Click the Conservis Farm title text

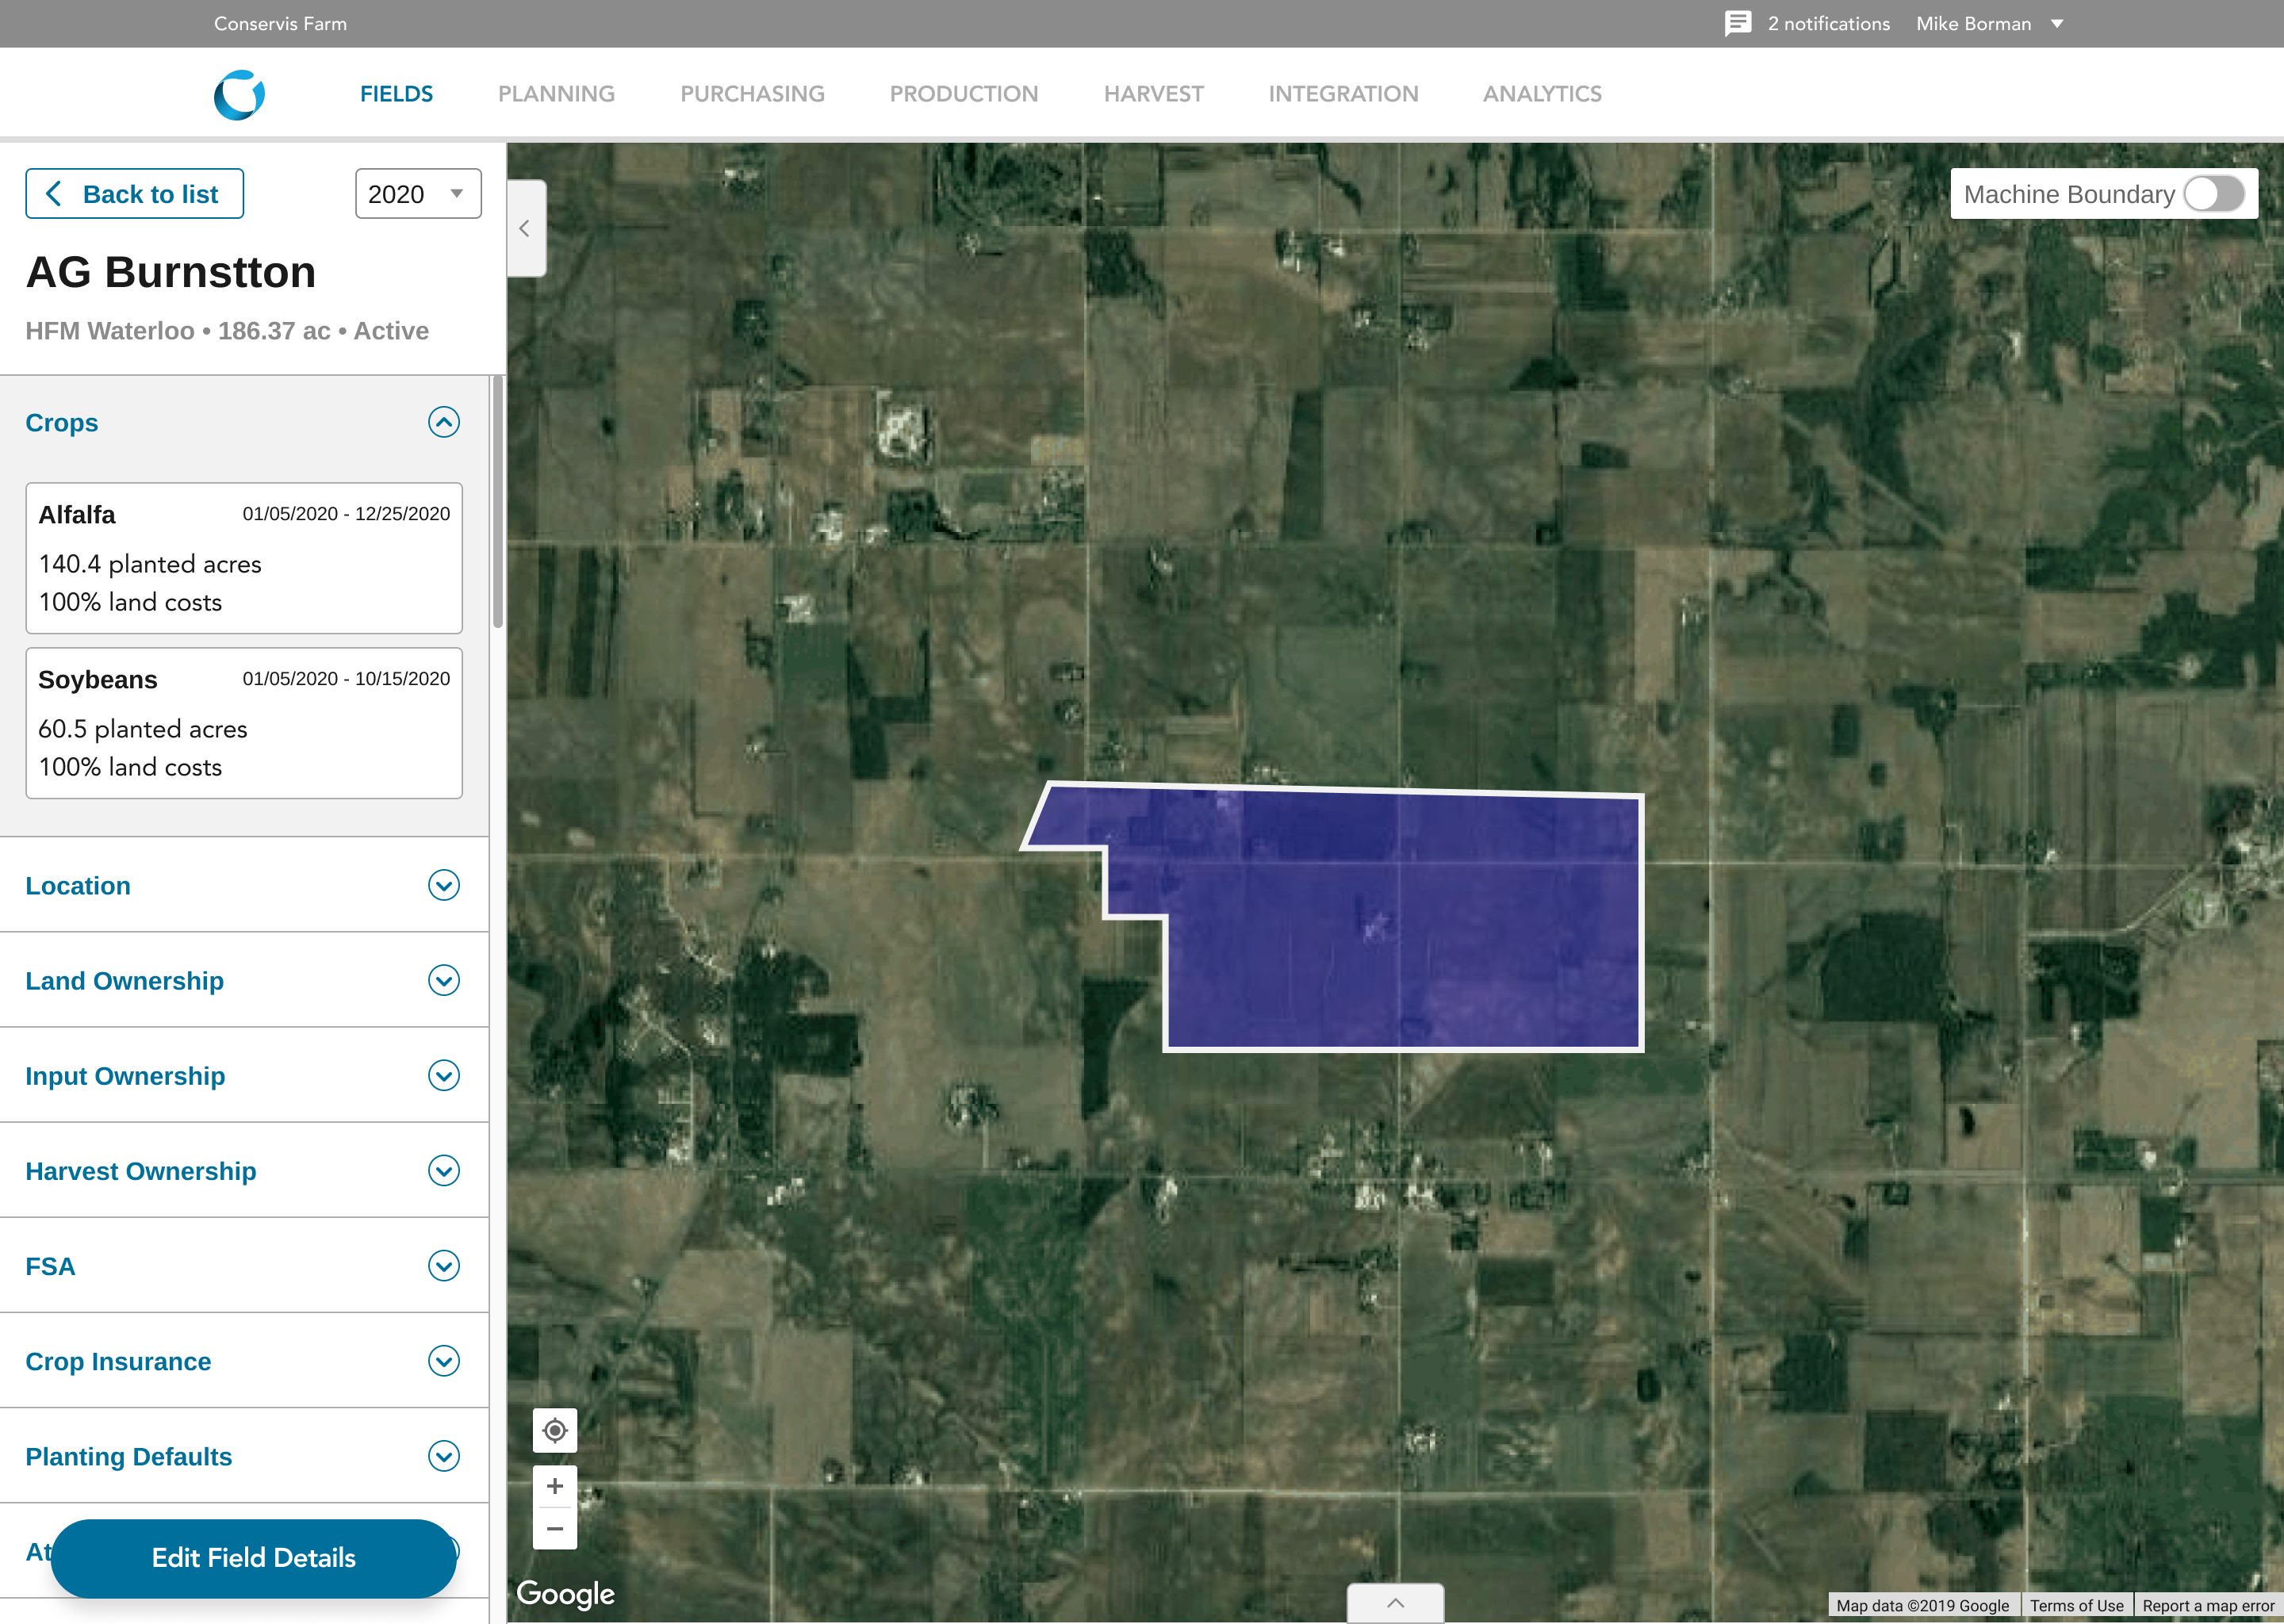[280, 23]
